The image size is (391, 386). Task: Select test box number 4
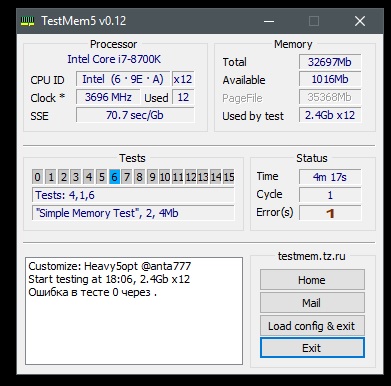click(x=89, y=177)
